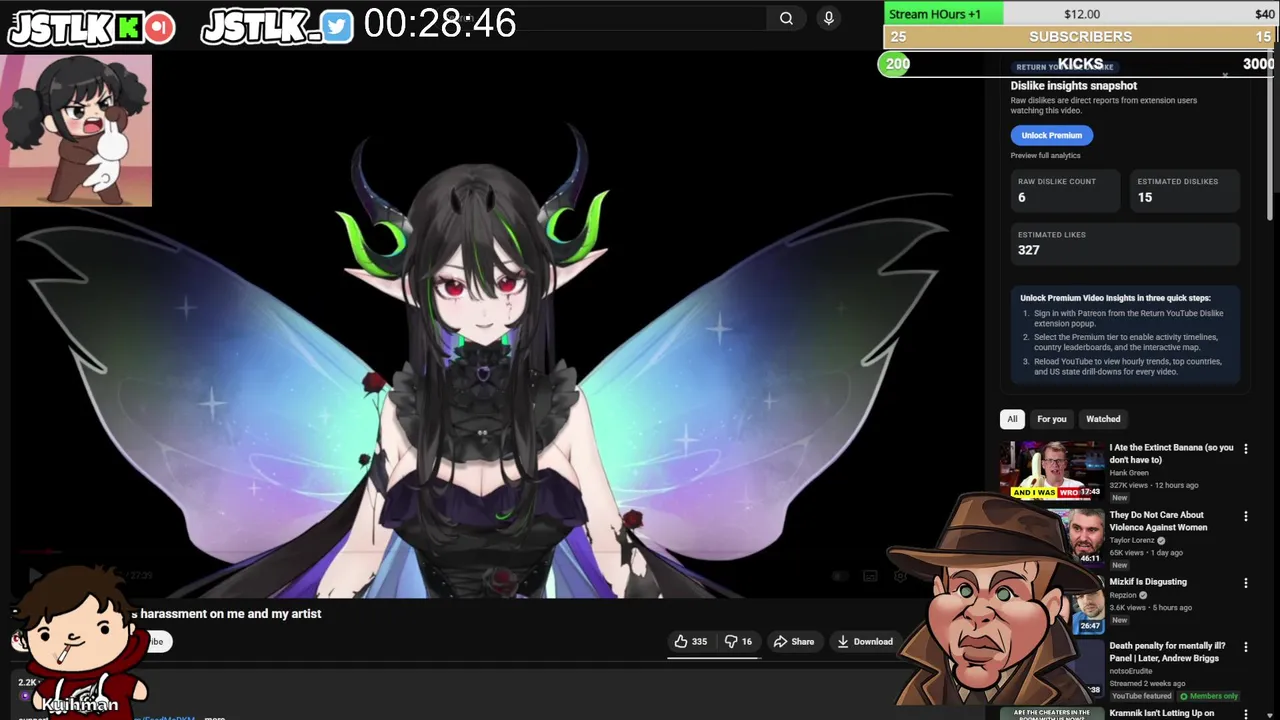Click the SUBSCRIBERS goal bar

coord(1080,37)
